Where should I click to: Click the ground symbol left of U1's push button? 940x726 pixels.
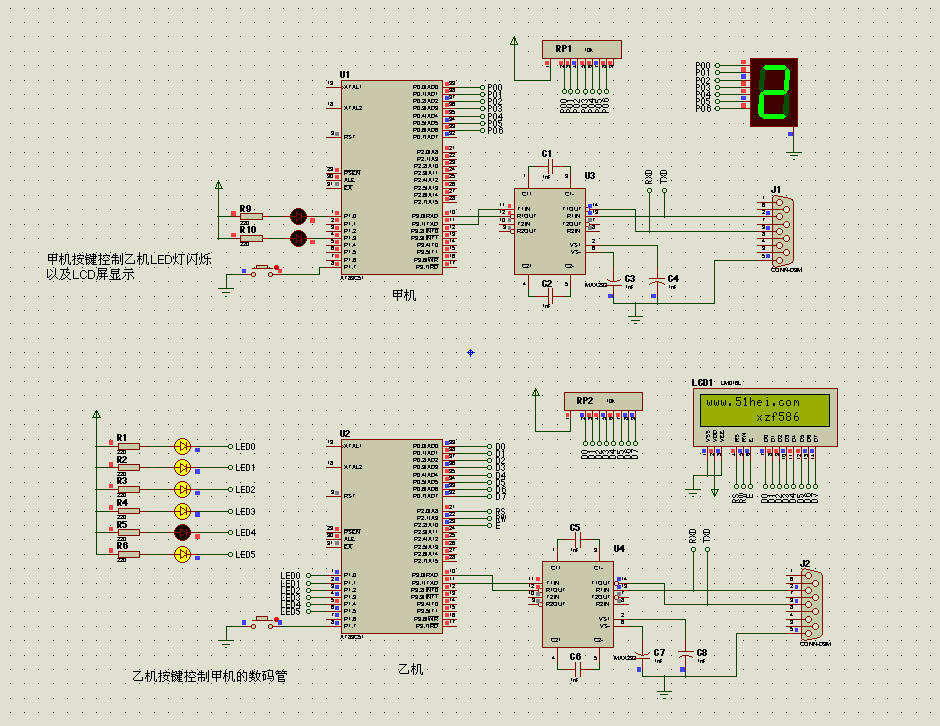pyautogui.click(x=226, y=292)
